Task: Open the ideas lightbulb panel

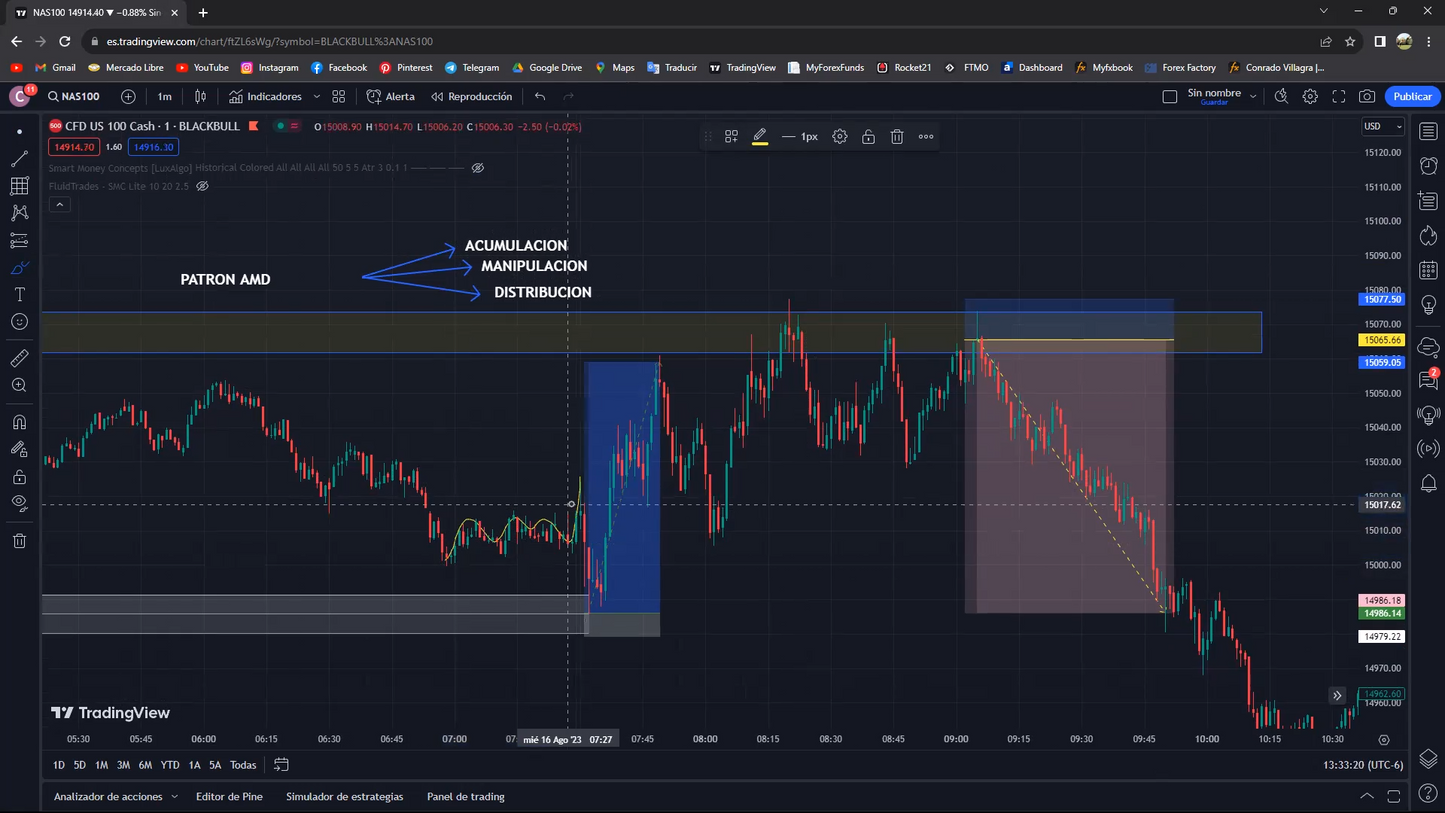Action: click(1428, 306)
